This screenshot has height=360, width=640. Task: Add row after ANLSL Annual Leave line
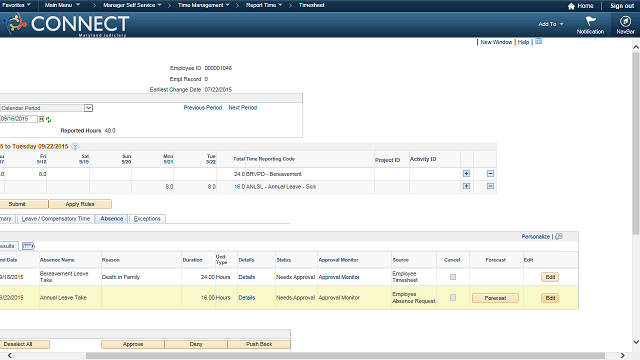[466, 186]
